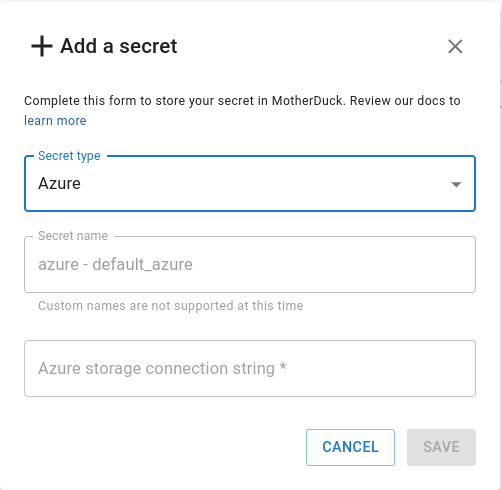Viewport: 502px width, 490px height.
Task: Click the Secret name label
Action: click(x=73, y=236)
